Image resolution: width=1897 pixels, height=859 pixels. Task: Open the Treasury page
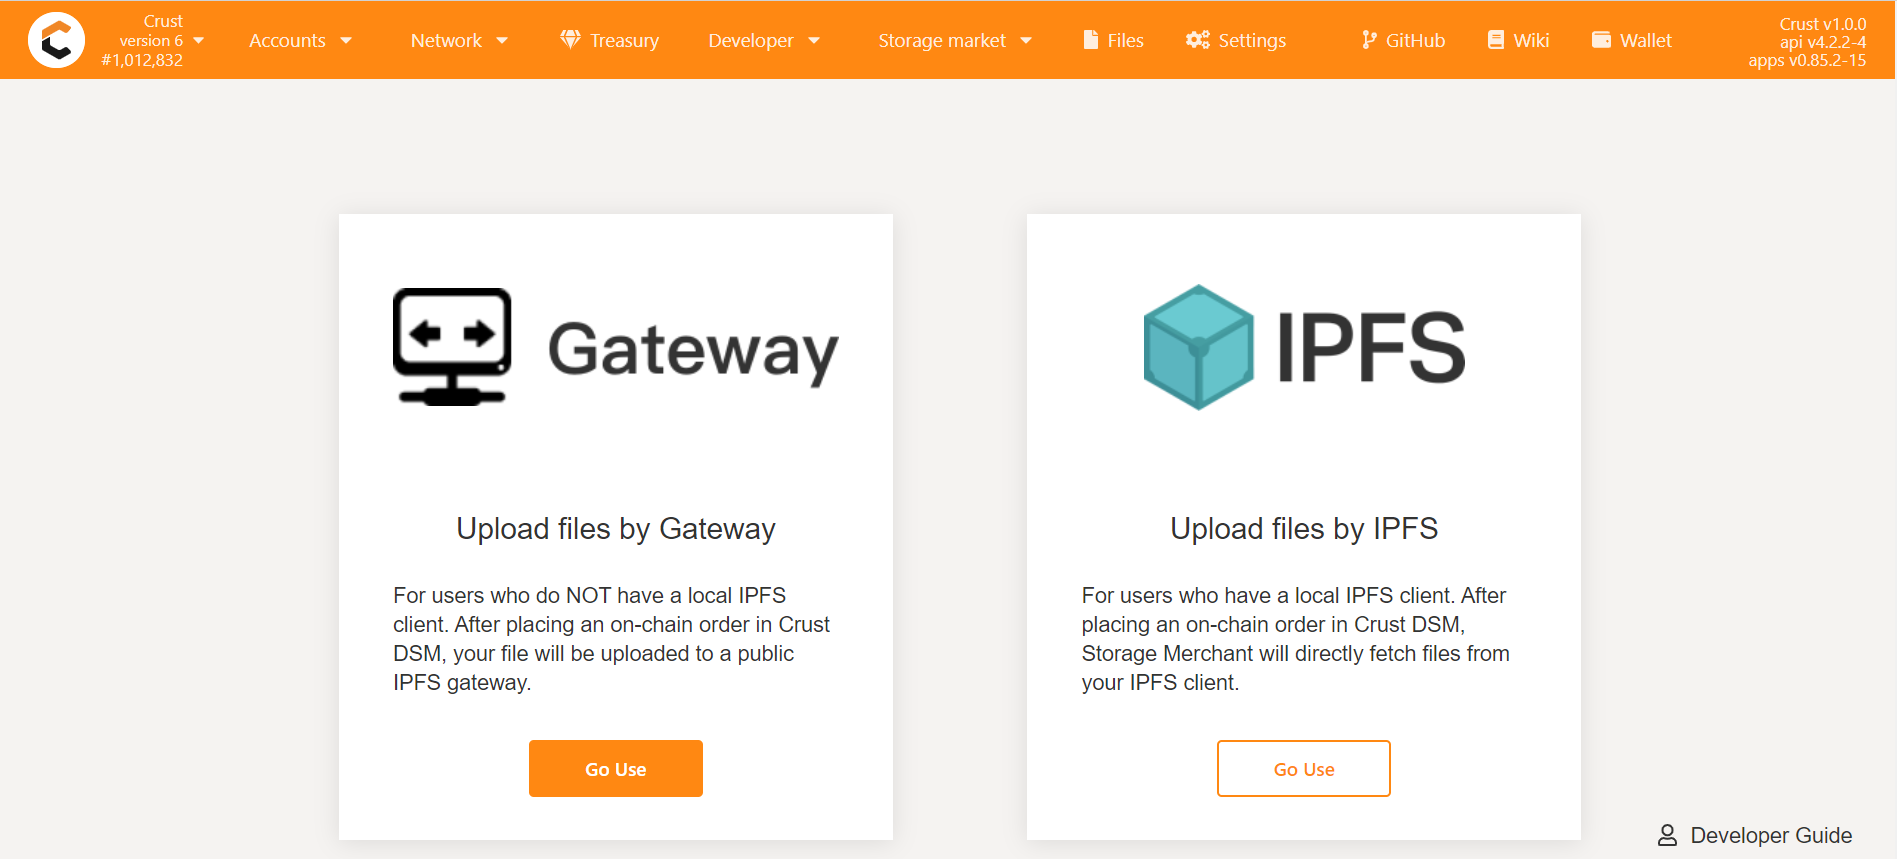(610, 40)
